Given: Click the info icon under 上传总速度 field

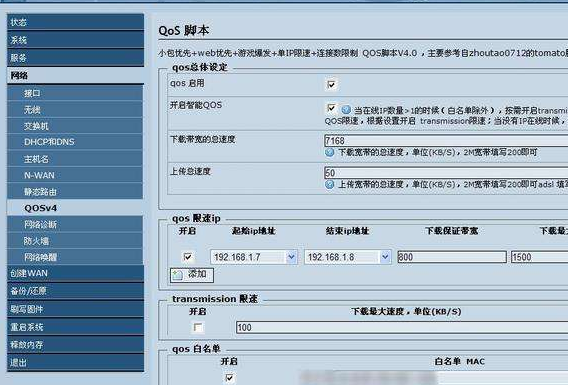Looking at the screenshot, I should [x=329, y=184].
